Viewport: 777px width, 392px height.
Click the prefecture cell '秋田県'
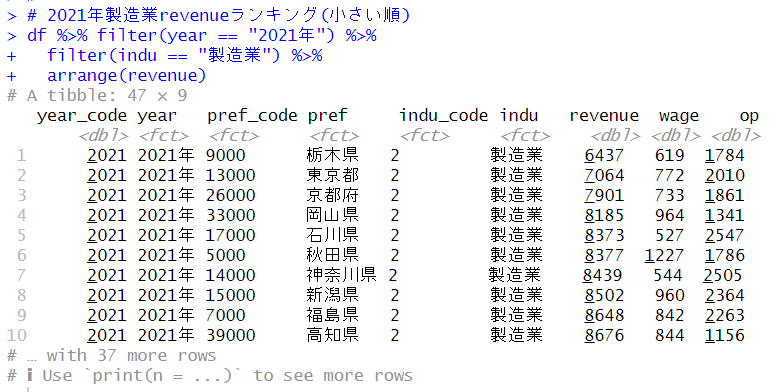pyautogui.click(x=333, y=255)
